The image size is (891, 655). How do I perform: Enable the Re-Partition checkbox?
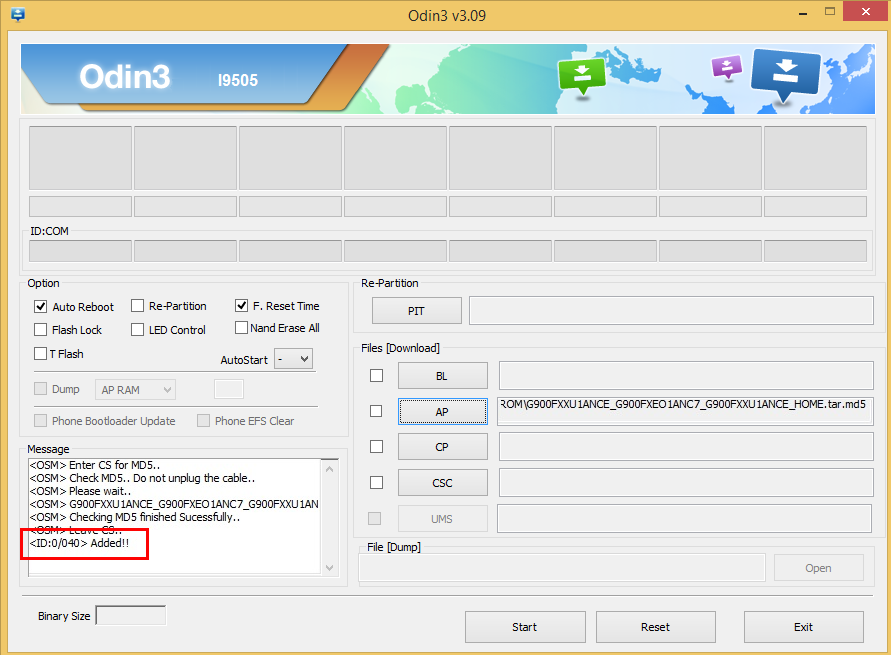(138, 306)
